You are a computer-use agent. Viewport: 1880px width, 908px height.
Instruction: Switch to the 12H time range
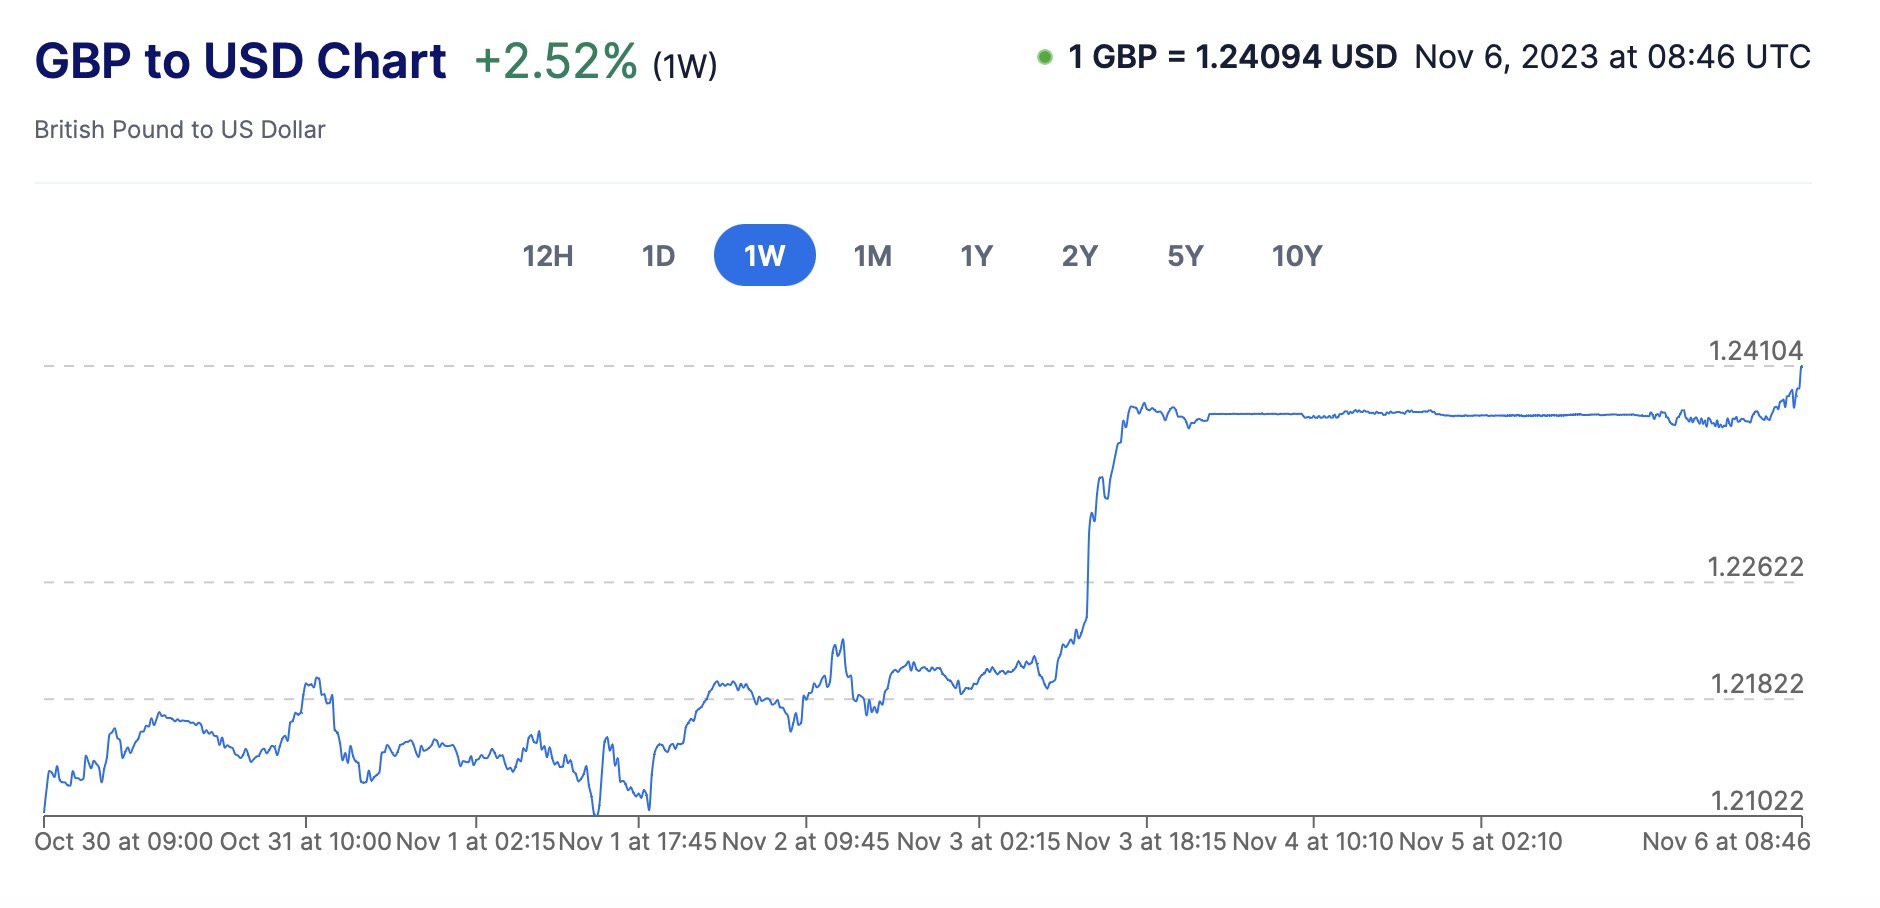(548, 256)
